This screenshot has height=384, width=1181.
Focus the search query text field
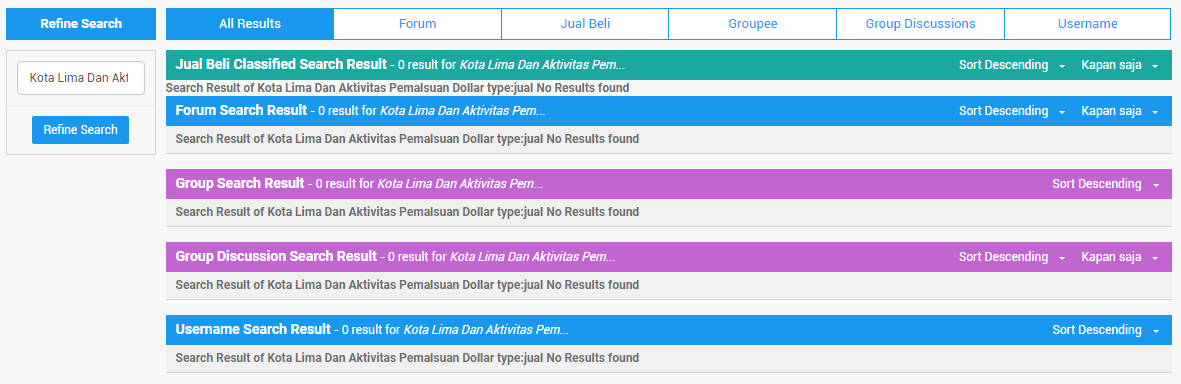[81, 78]
